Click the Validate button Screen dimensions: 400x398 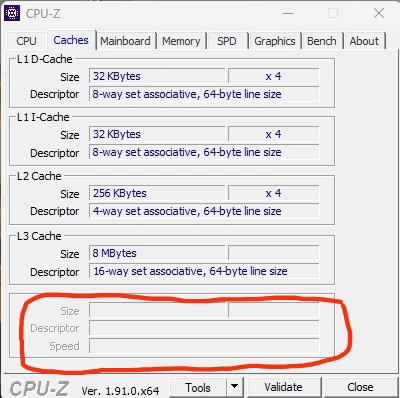284,387
